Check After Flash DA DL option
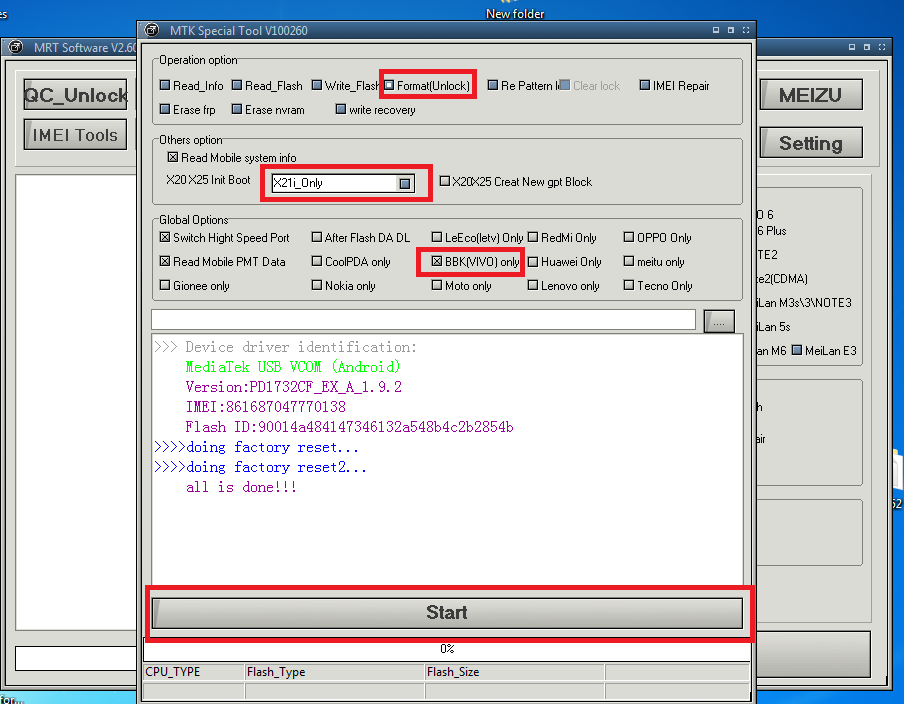The width and height of the screenshot is (904, 704). 317,237
